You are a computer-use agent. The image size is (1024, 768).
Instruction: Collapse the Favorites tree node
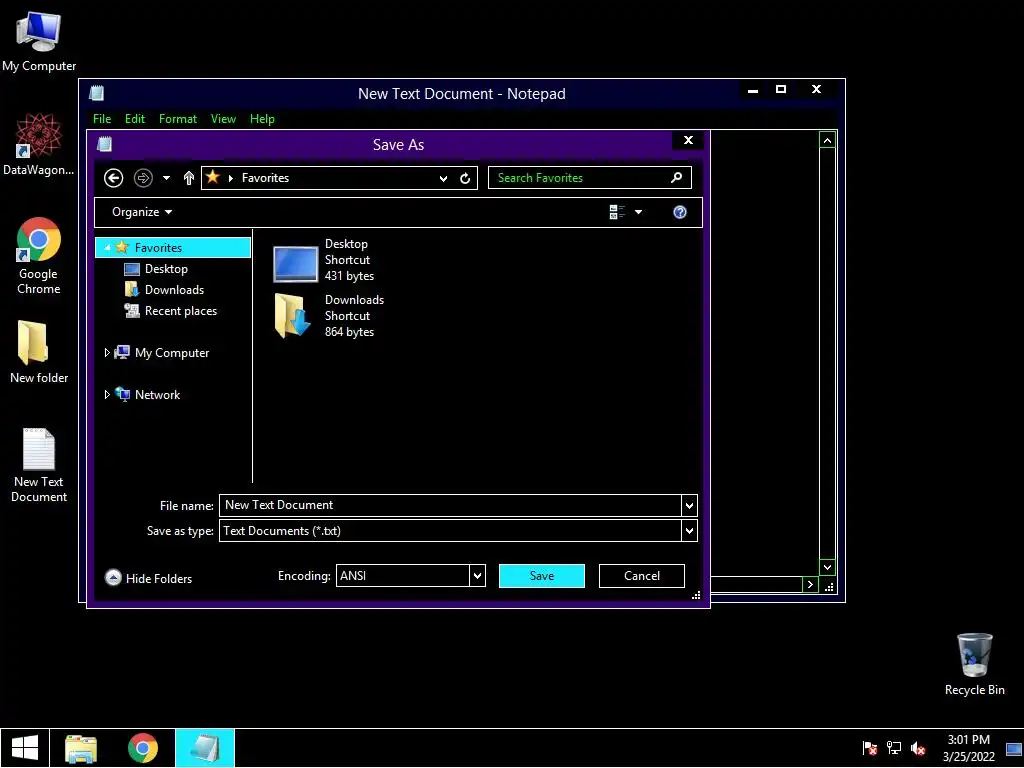pos(107,248)
